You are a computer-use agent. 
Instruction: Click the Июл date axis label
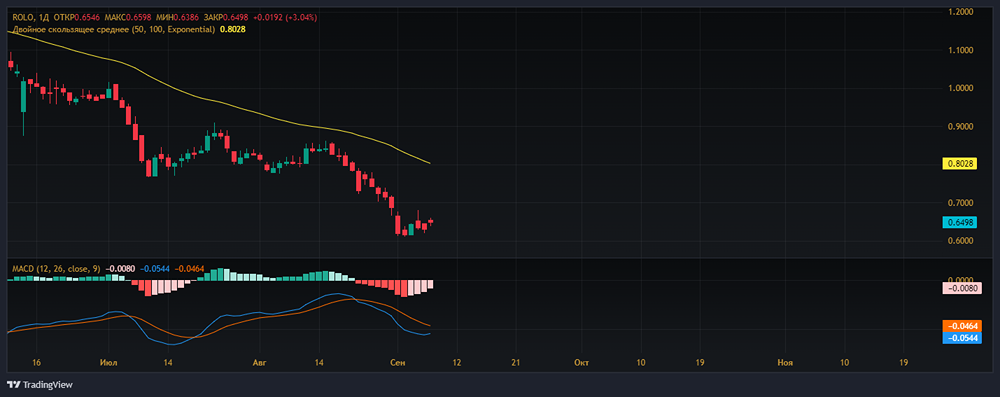click(108, 362)
